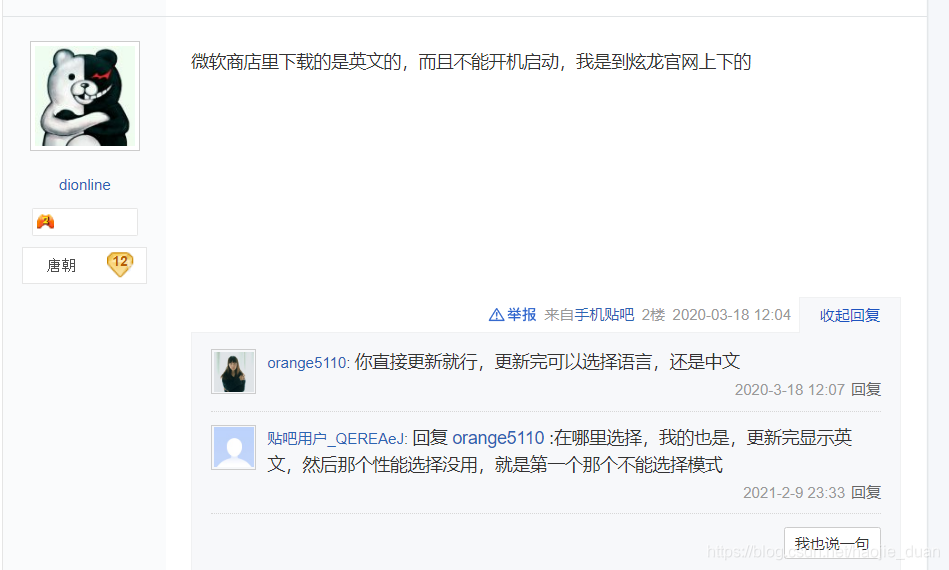Click orange5110 mention in second reply

pyautogui.click(x=498, y=437)
